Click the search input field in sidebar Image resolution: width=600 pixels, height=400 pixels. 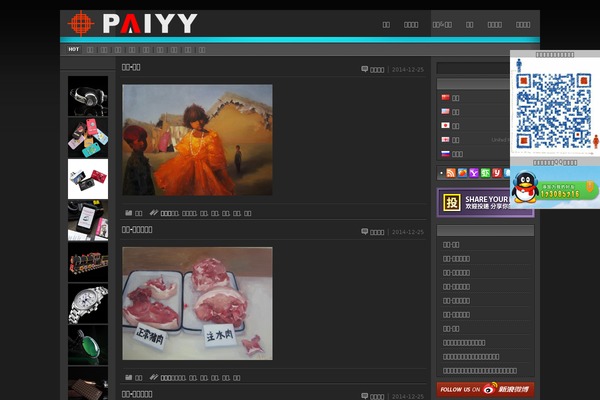[472, 69]
